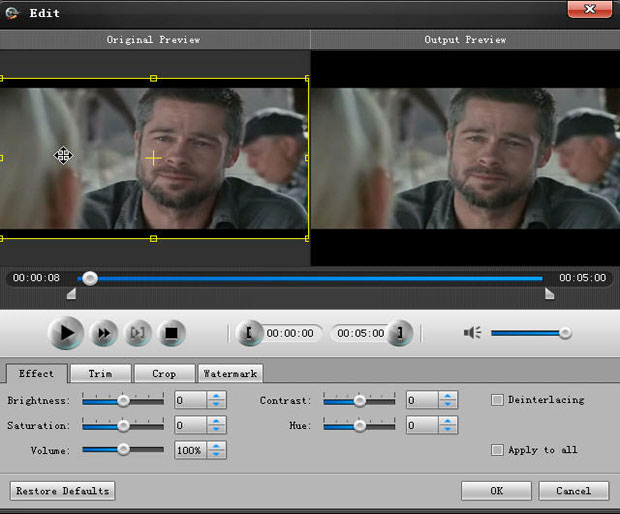The image size is (620, 514).
Task: Click the play selection bracket button
Action: [x=138, y=333]
